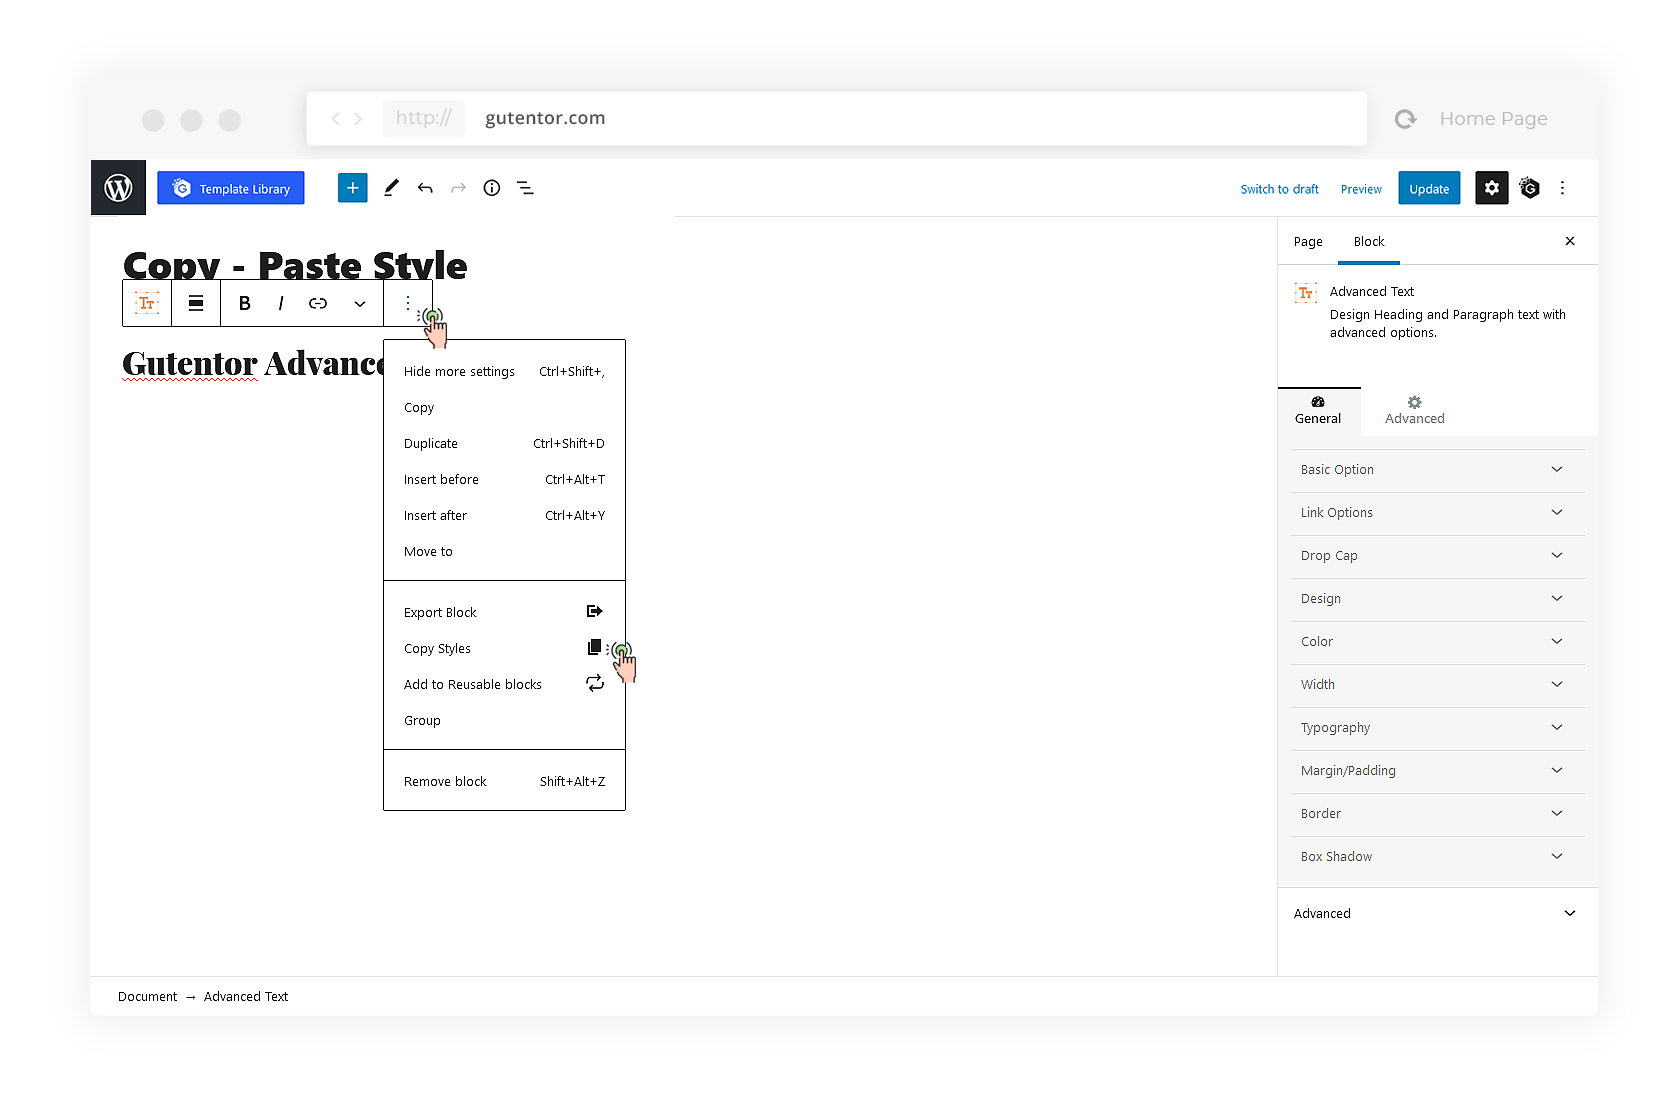
Task: Choose Hide more settings in menu
Action: pos(504,371)
